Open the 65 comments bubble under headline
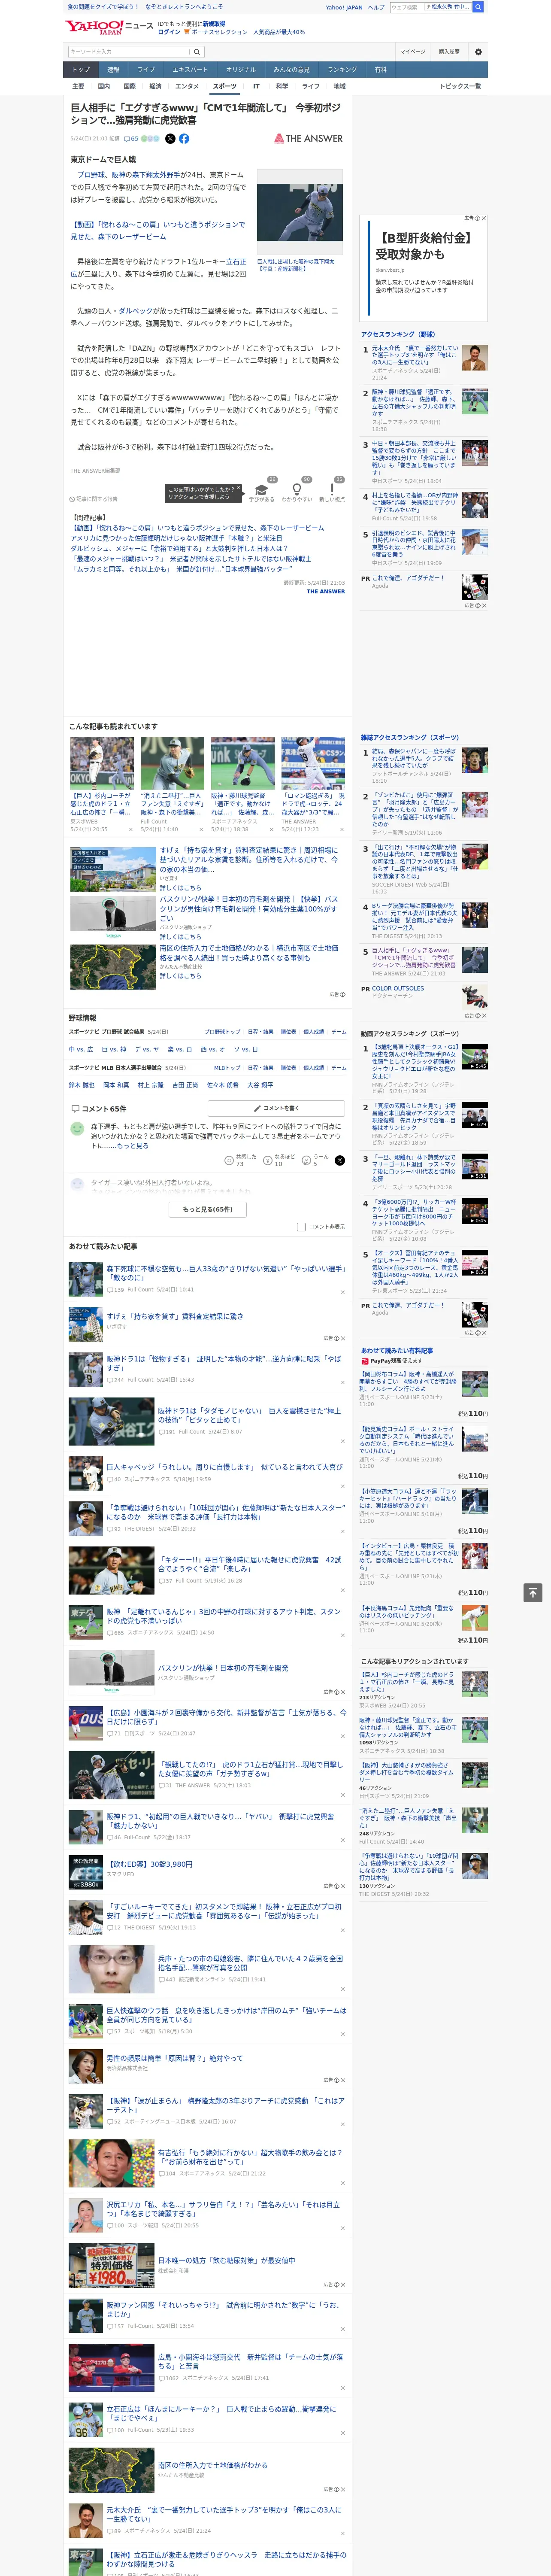 [x=131, y=139]
